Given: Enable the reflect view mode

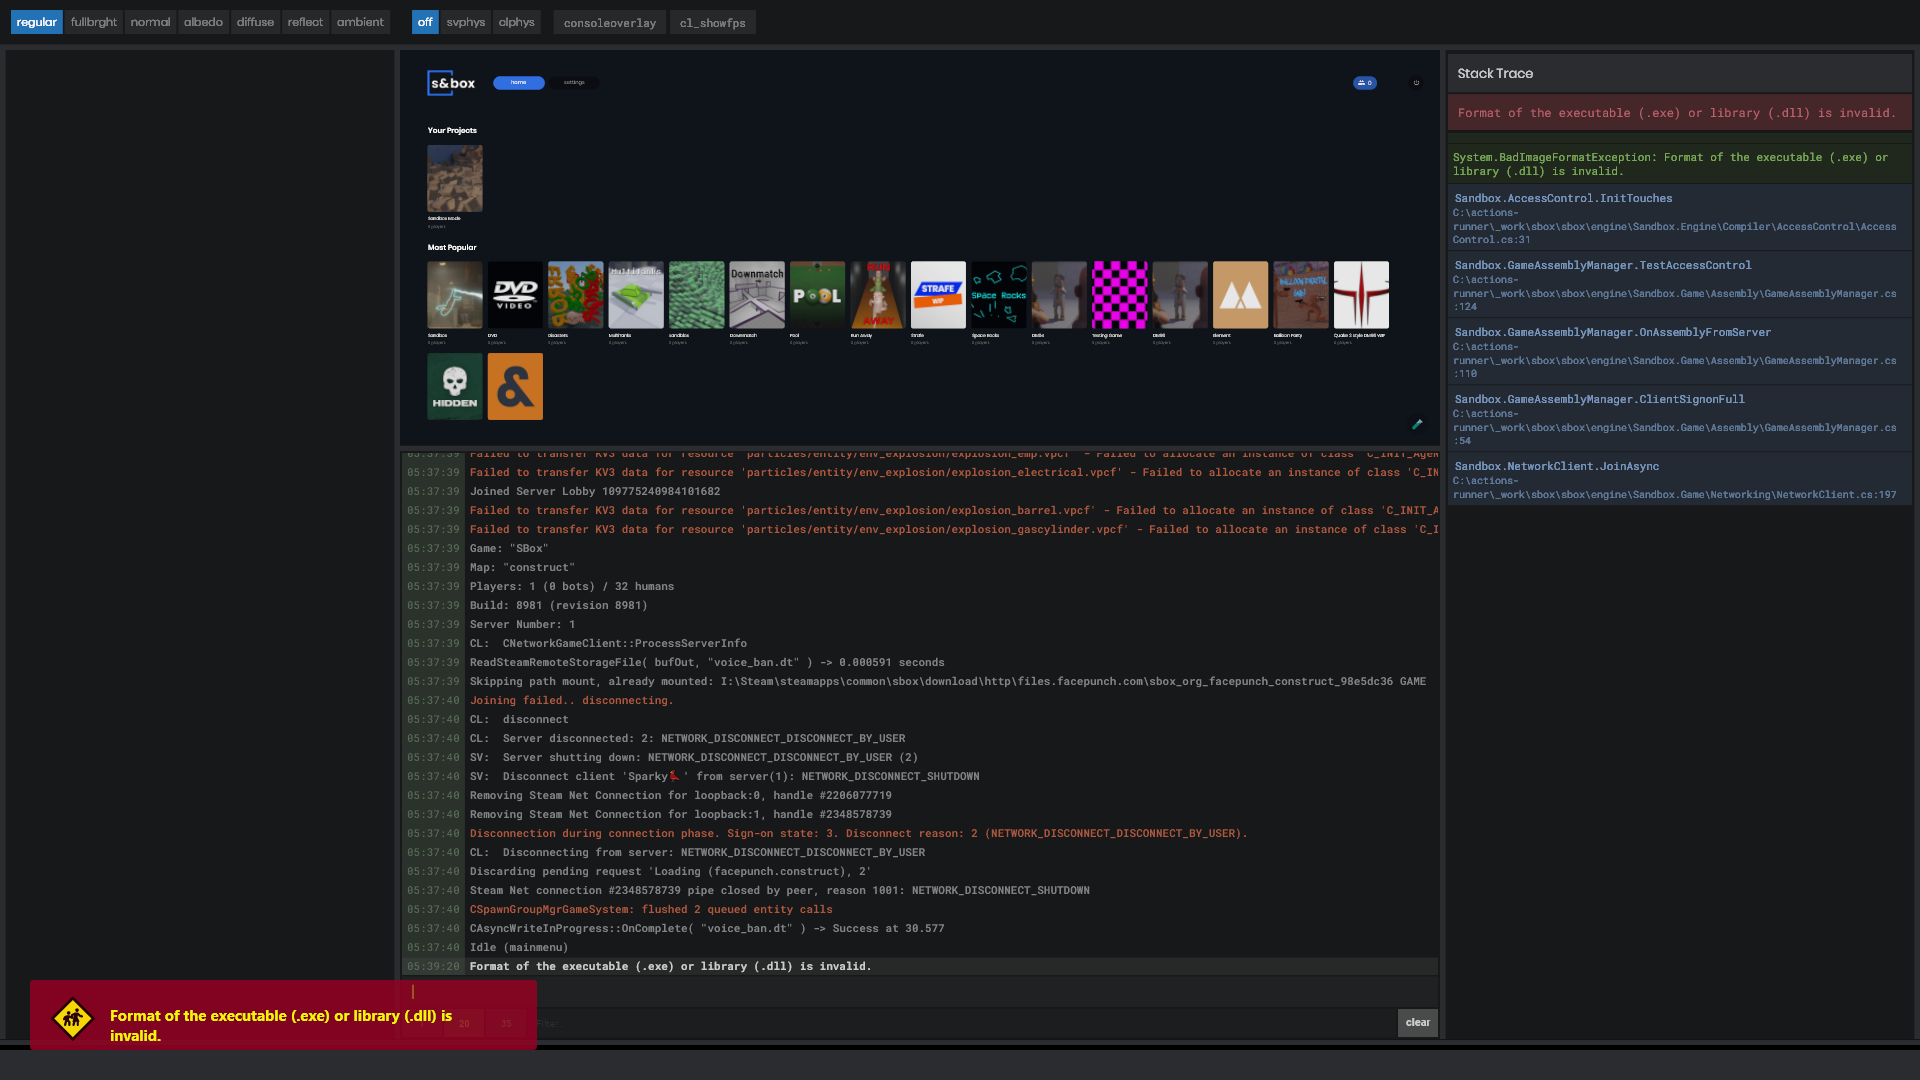Looking at the screenshot, I should pos(305,21).
